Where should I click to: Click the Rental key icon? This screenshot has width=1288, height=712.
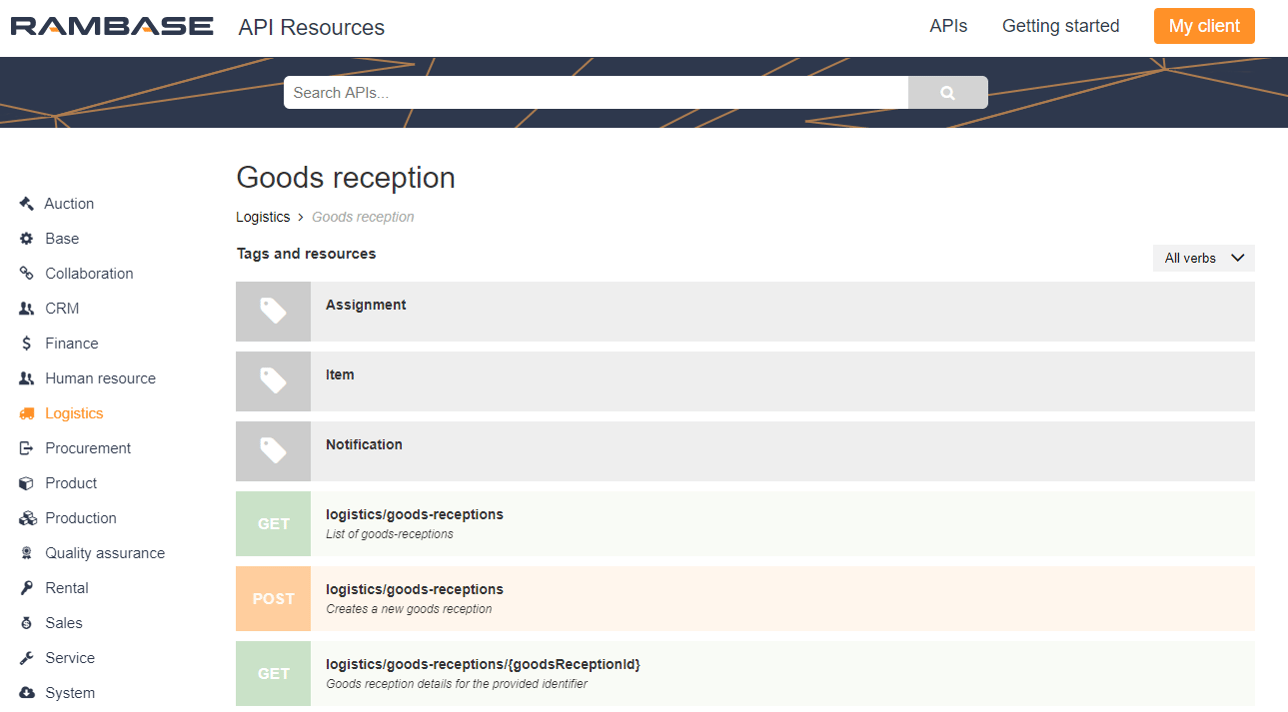(27, 588)
